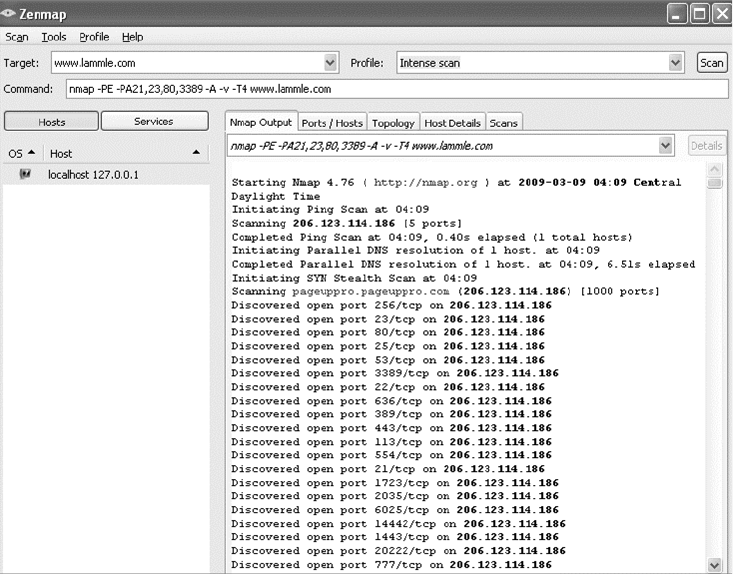The width and height of the screenshot is (733, 574).
Task: Sort by the Host column header
Action: pyautogui.click(x=125, y=153)
